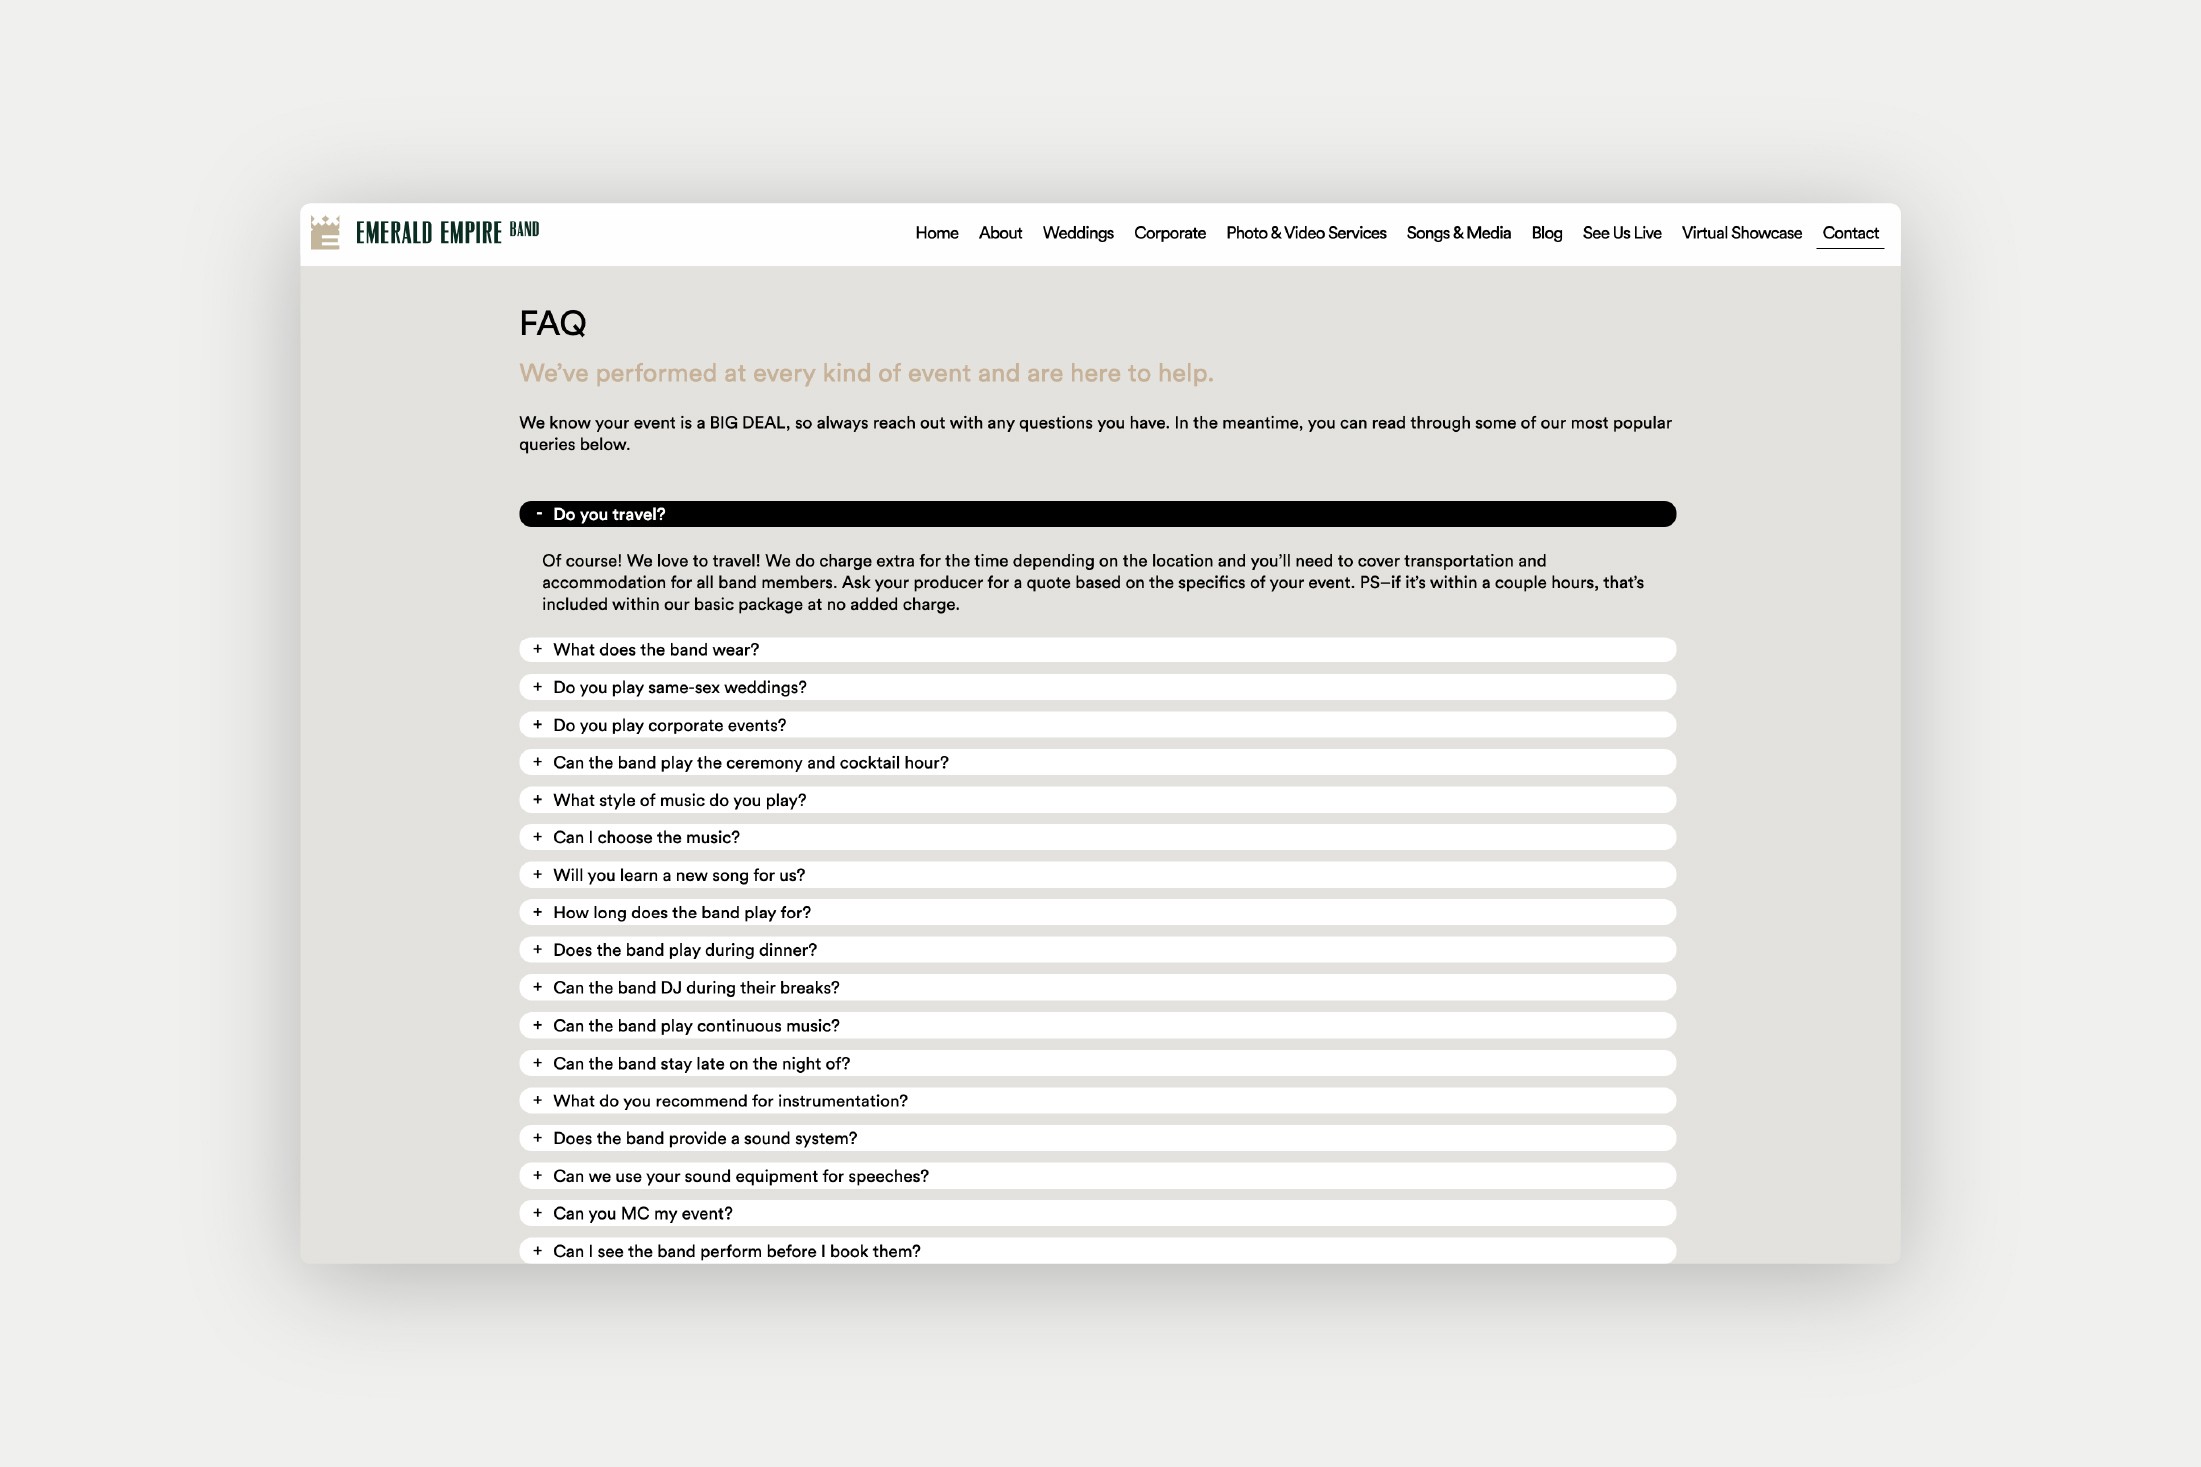The width and height of the screenshot is (2201, 1467).
Task: Click plus icon beside 'Do you play corporate events?'
Action: [537, 725]
